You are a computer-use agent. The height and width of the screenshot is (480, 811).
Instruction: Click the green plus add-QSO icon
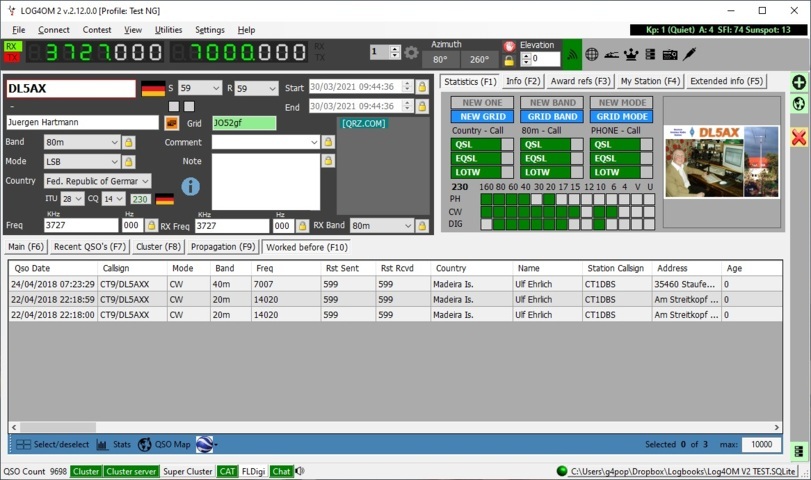coord(799,82)
